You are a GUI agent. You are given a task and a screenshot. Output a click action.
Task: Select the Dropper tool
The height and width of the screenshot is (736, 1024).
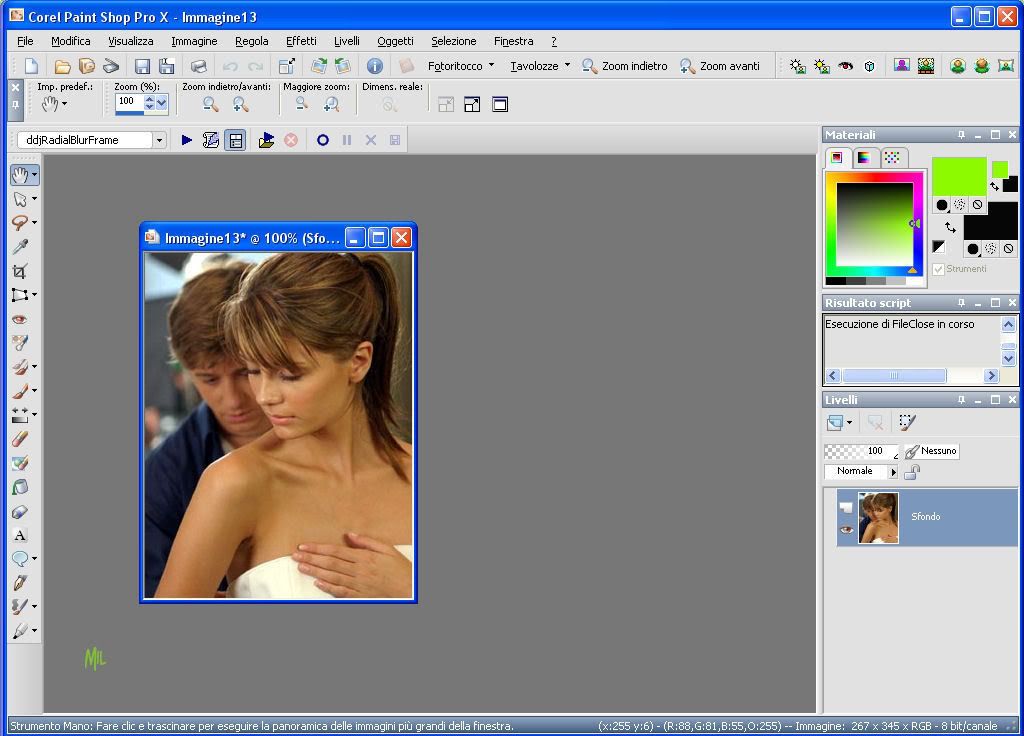[x=20, y=247]
